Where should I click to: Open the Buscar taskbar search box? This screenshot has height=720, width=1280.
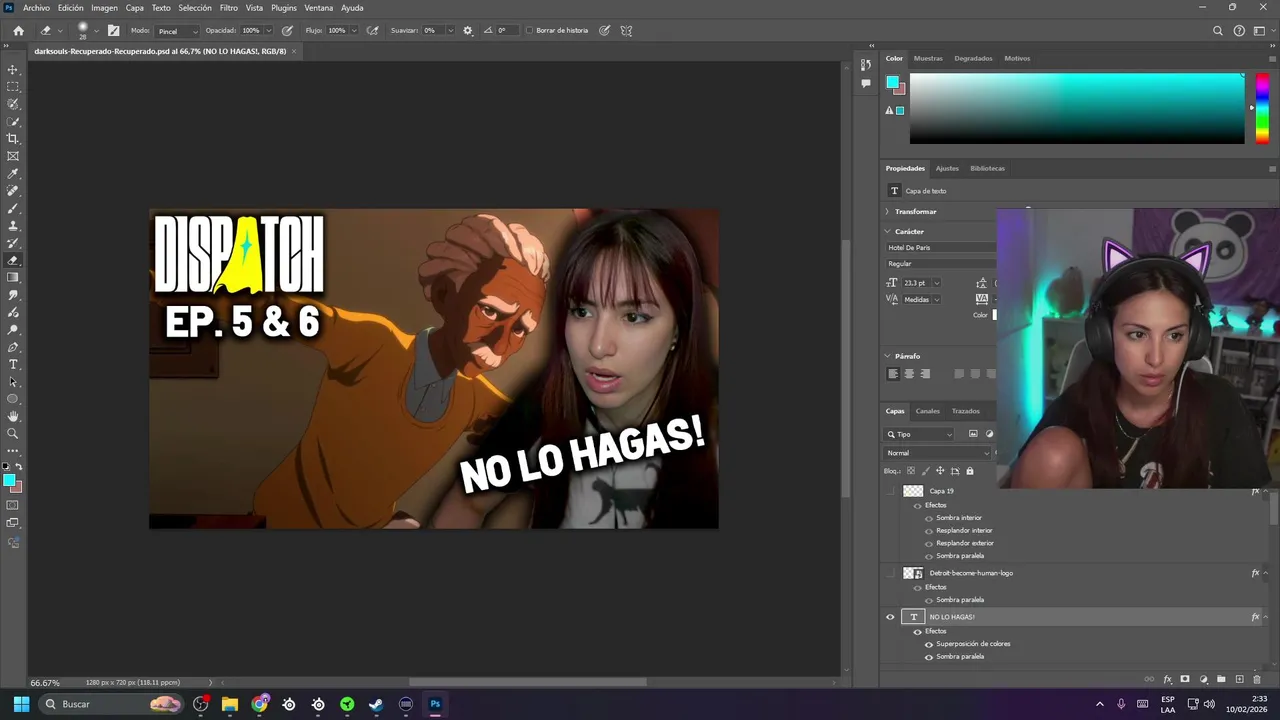click(x=111, y=704)
